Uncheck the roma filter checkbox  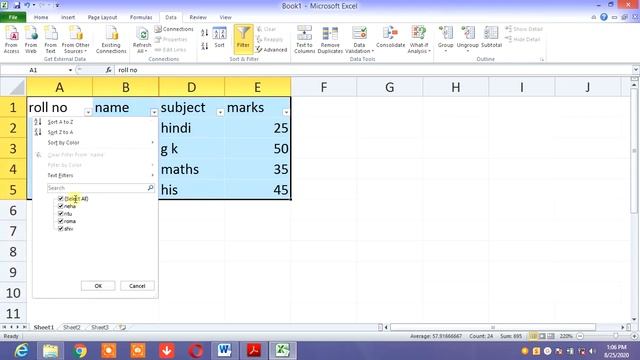[x=61, y=221]
